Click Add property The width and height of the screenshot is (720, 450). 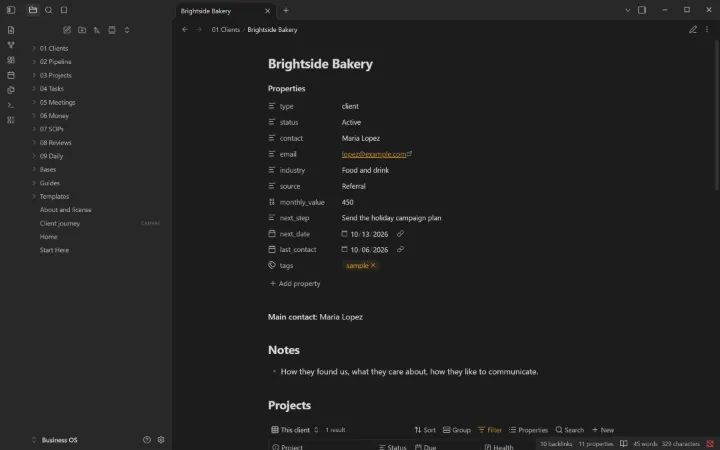click(295, 284)
